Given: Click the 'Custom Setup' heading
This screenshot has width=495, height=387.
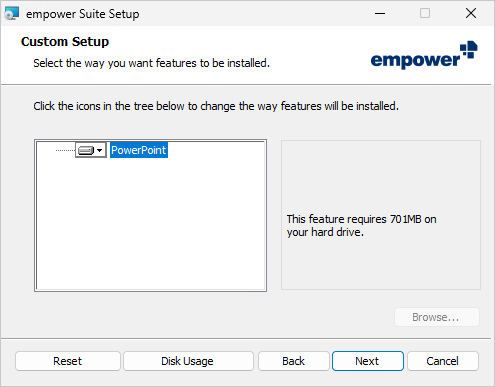Looking at the screenshot, I should click(65, 42).
